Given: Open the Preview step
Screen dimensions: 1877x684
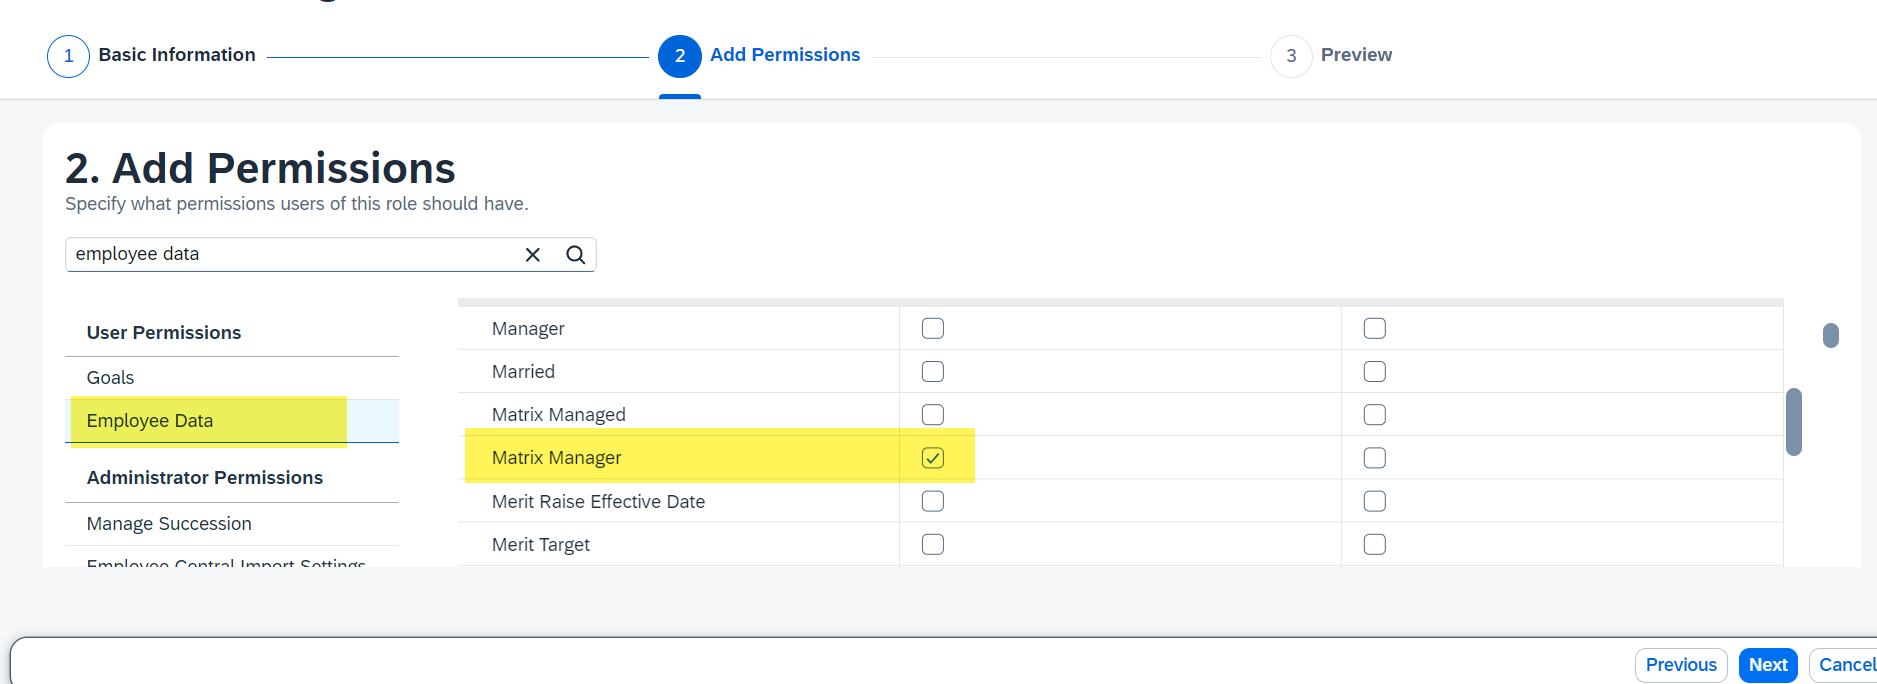Looking at the screenshot, I should pos(1356,55).
